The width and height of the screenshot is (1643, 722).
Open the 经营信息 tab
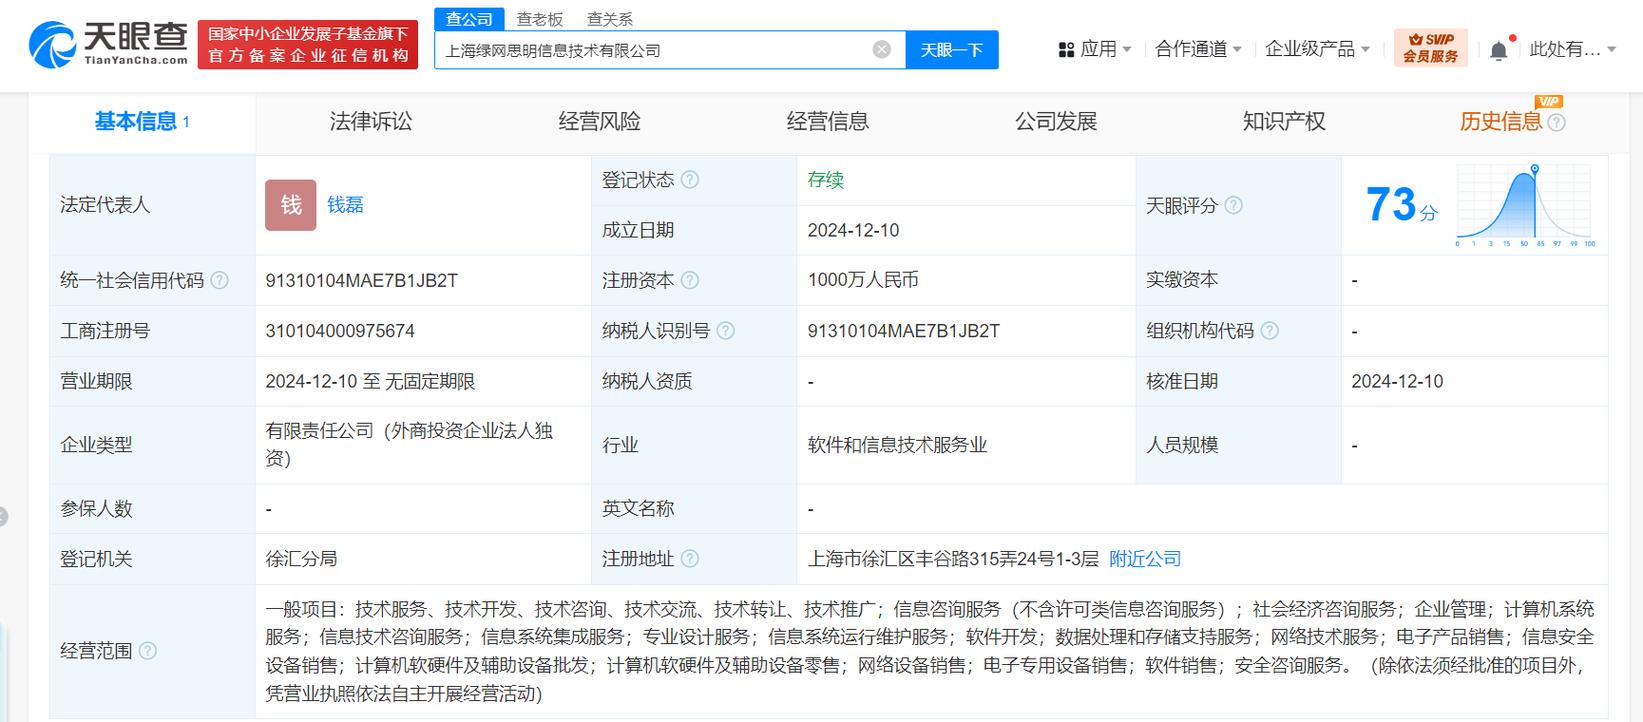tap(828, 122)
